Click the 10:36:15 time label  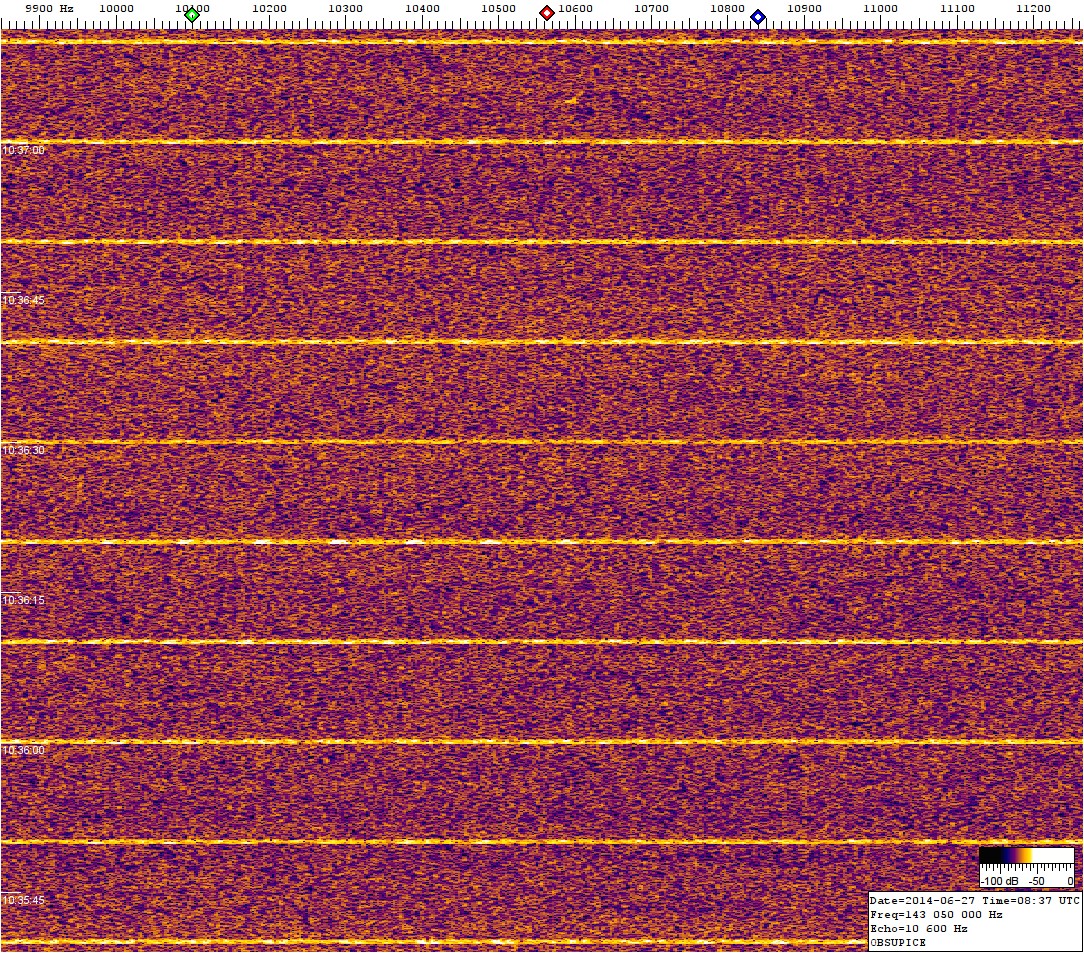pyautogui.click(x=23, y=600)
